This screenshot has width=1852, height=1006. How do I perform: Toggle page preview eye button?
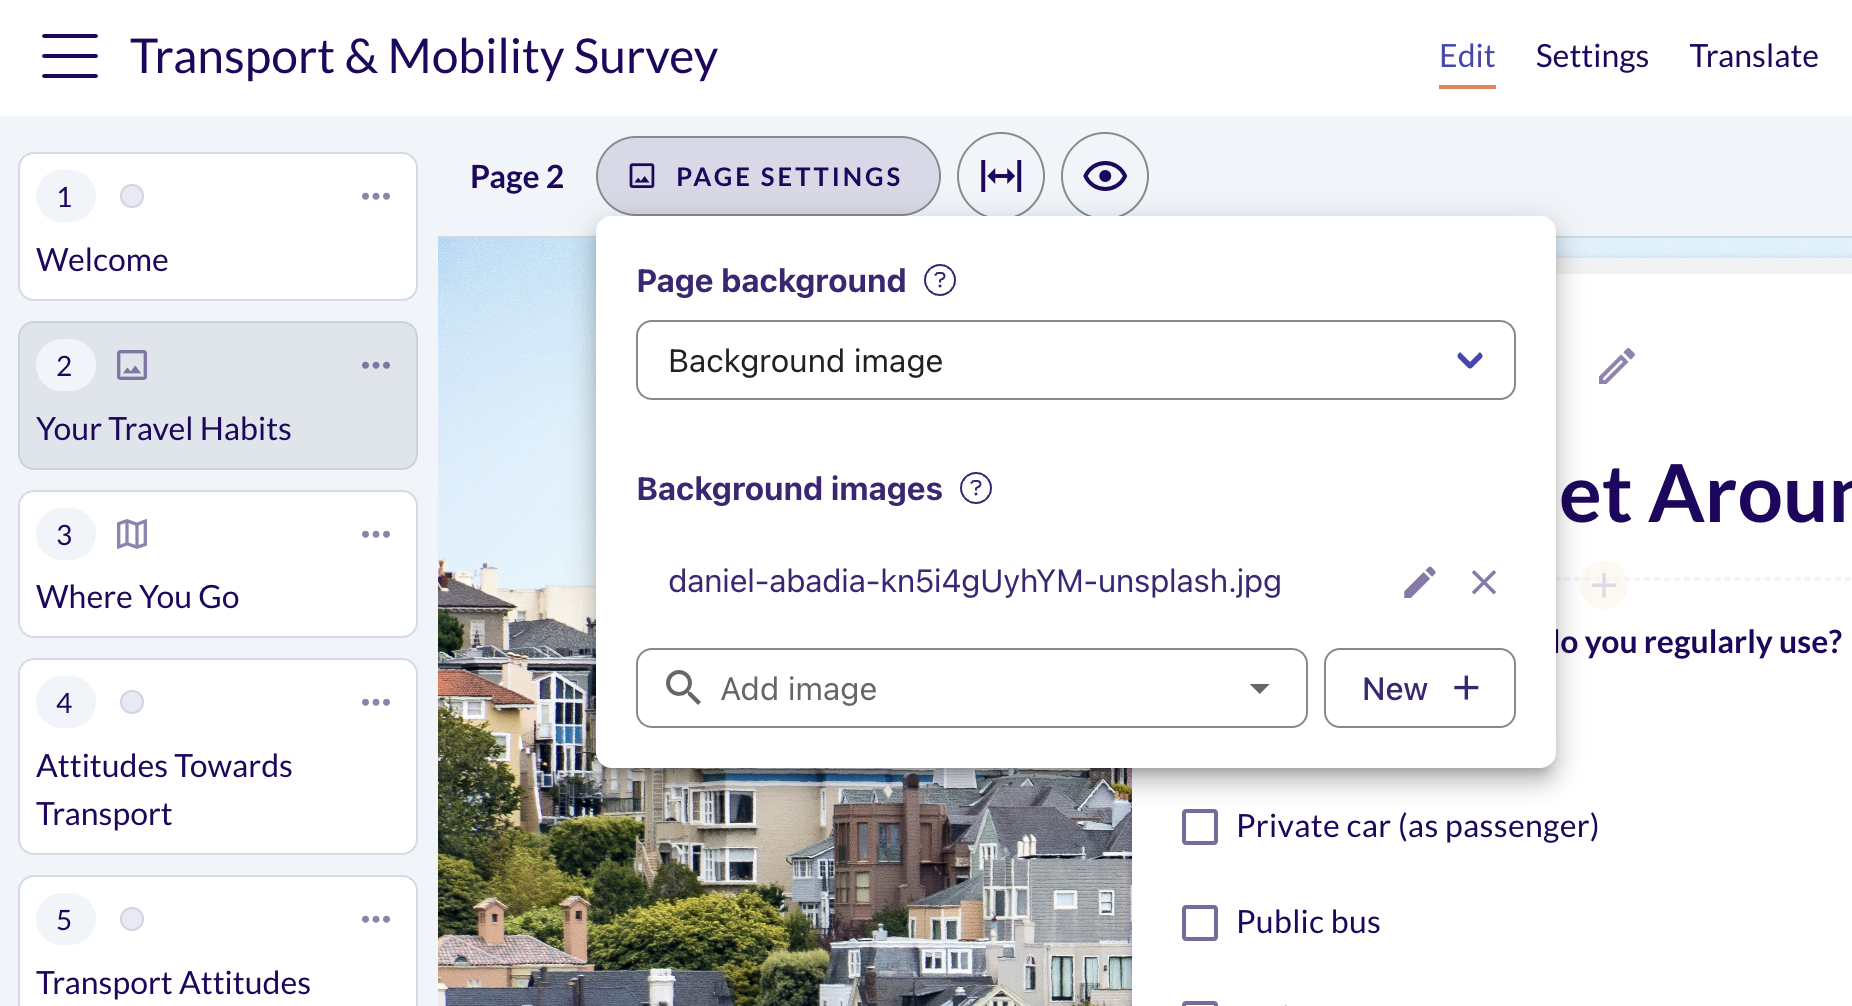tap(1105, 176)
